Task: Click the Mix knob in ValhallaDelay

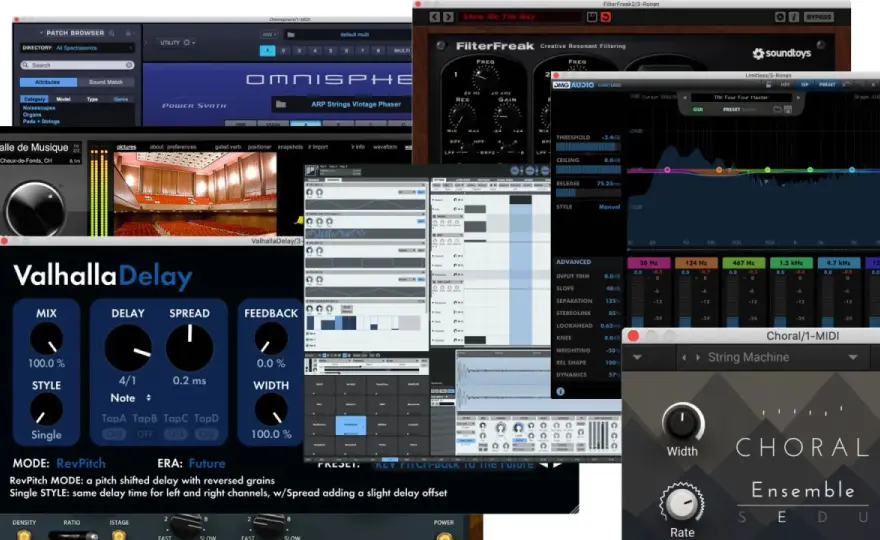Action: 46,338
